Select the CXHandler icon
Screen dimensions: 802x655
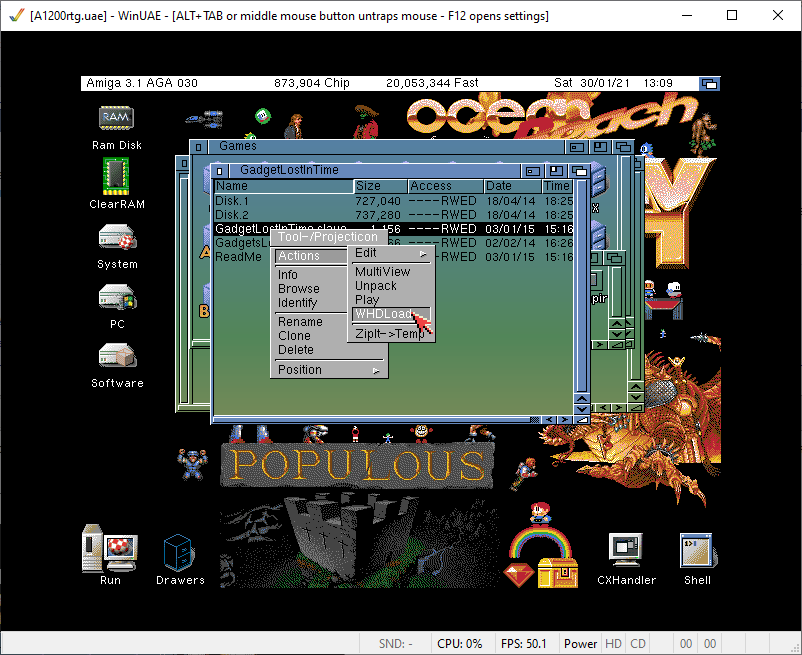tap(626, 550)
